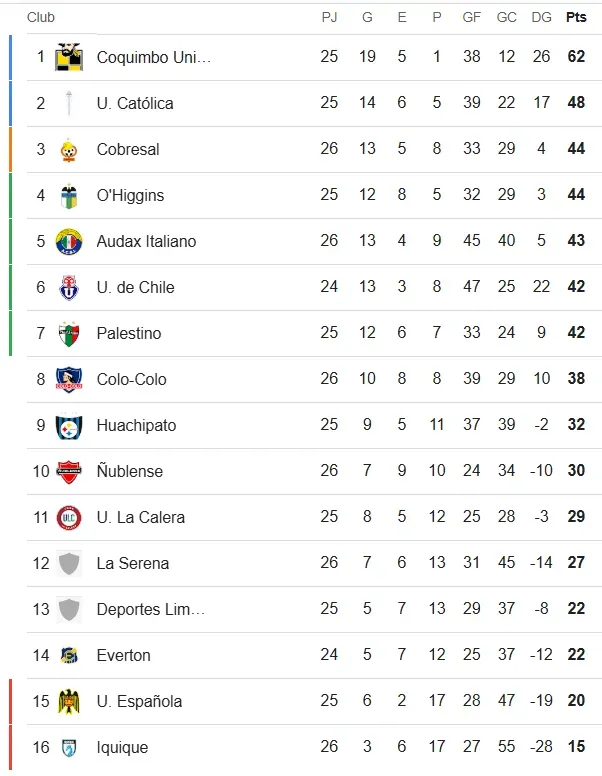This screenshot has height=776, width=602.
Task: Click the Everton club logo
Action: [x=69, y=655]
